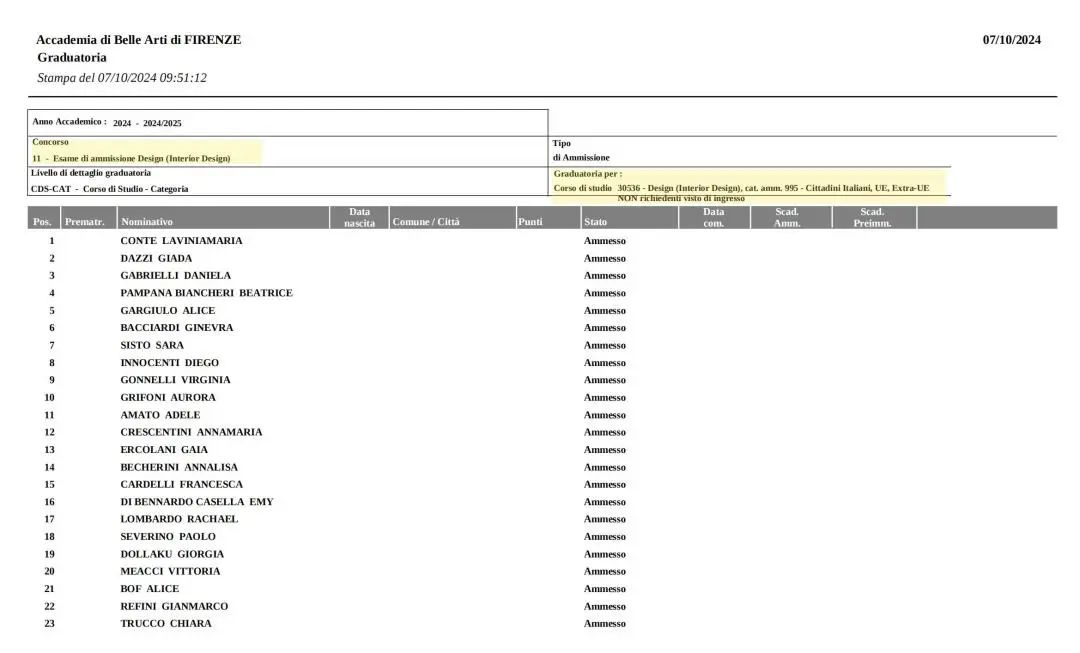
Task: Click the date 07/10/2024 at top right
Action: click(1011, 40)
